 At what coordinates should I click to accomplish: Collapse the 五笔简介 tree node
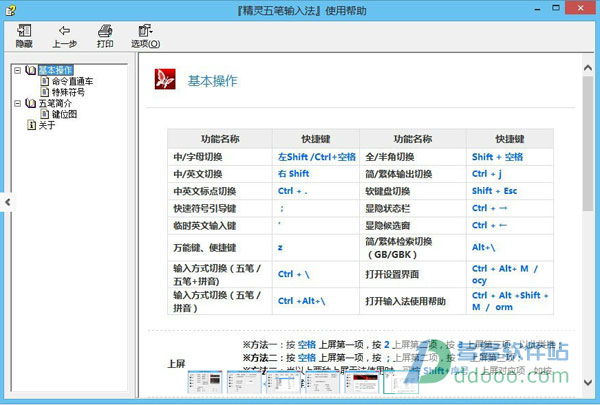click(x=18, y=103)
